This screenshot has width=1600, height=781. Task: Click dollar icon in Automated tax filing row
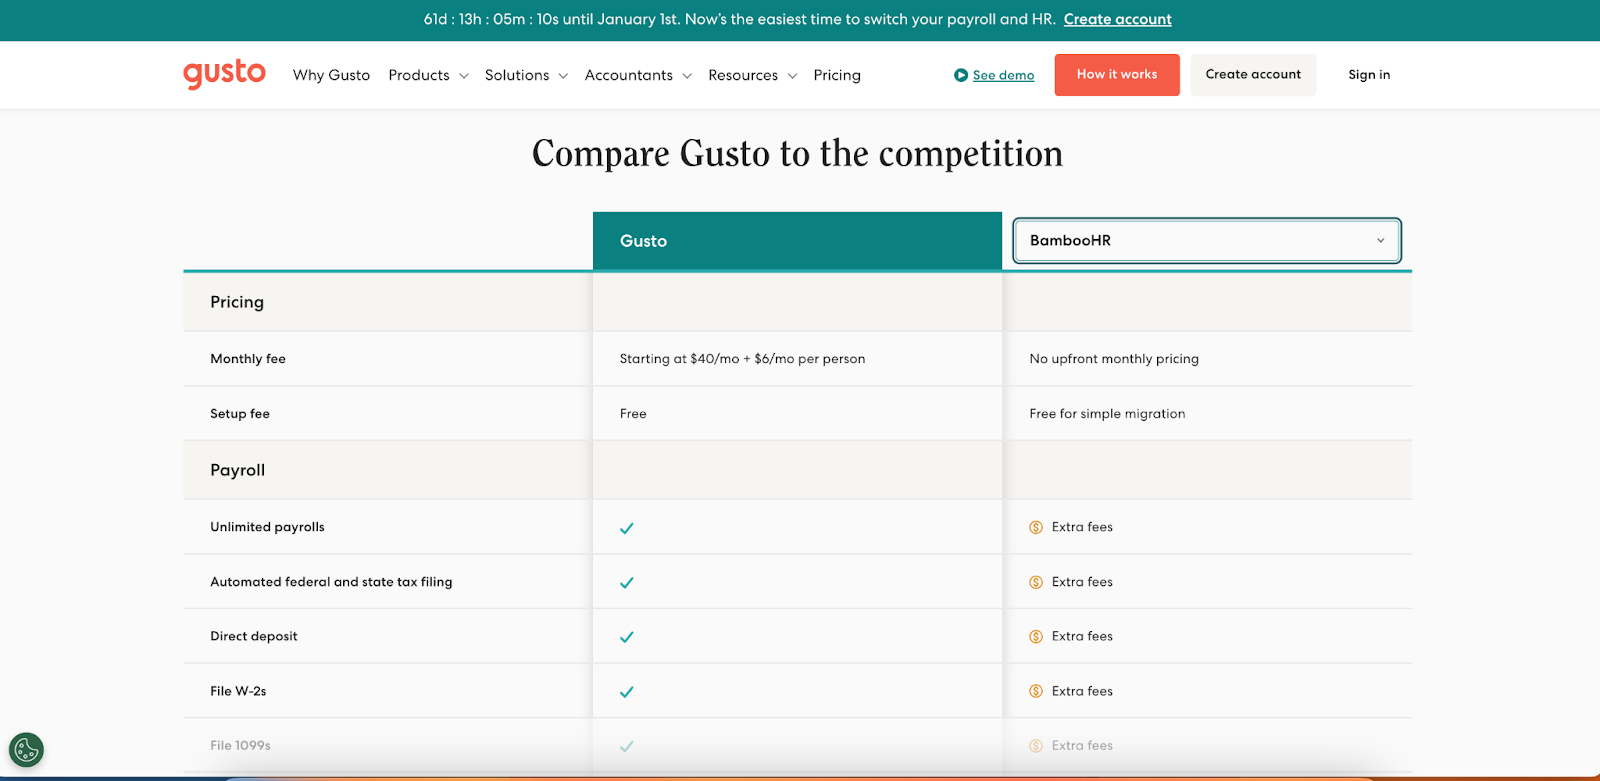(1036, 582)
